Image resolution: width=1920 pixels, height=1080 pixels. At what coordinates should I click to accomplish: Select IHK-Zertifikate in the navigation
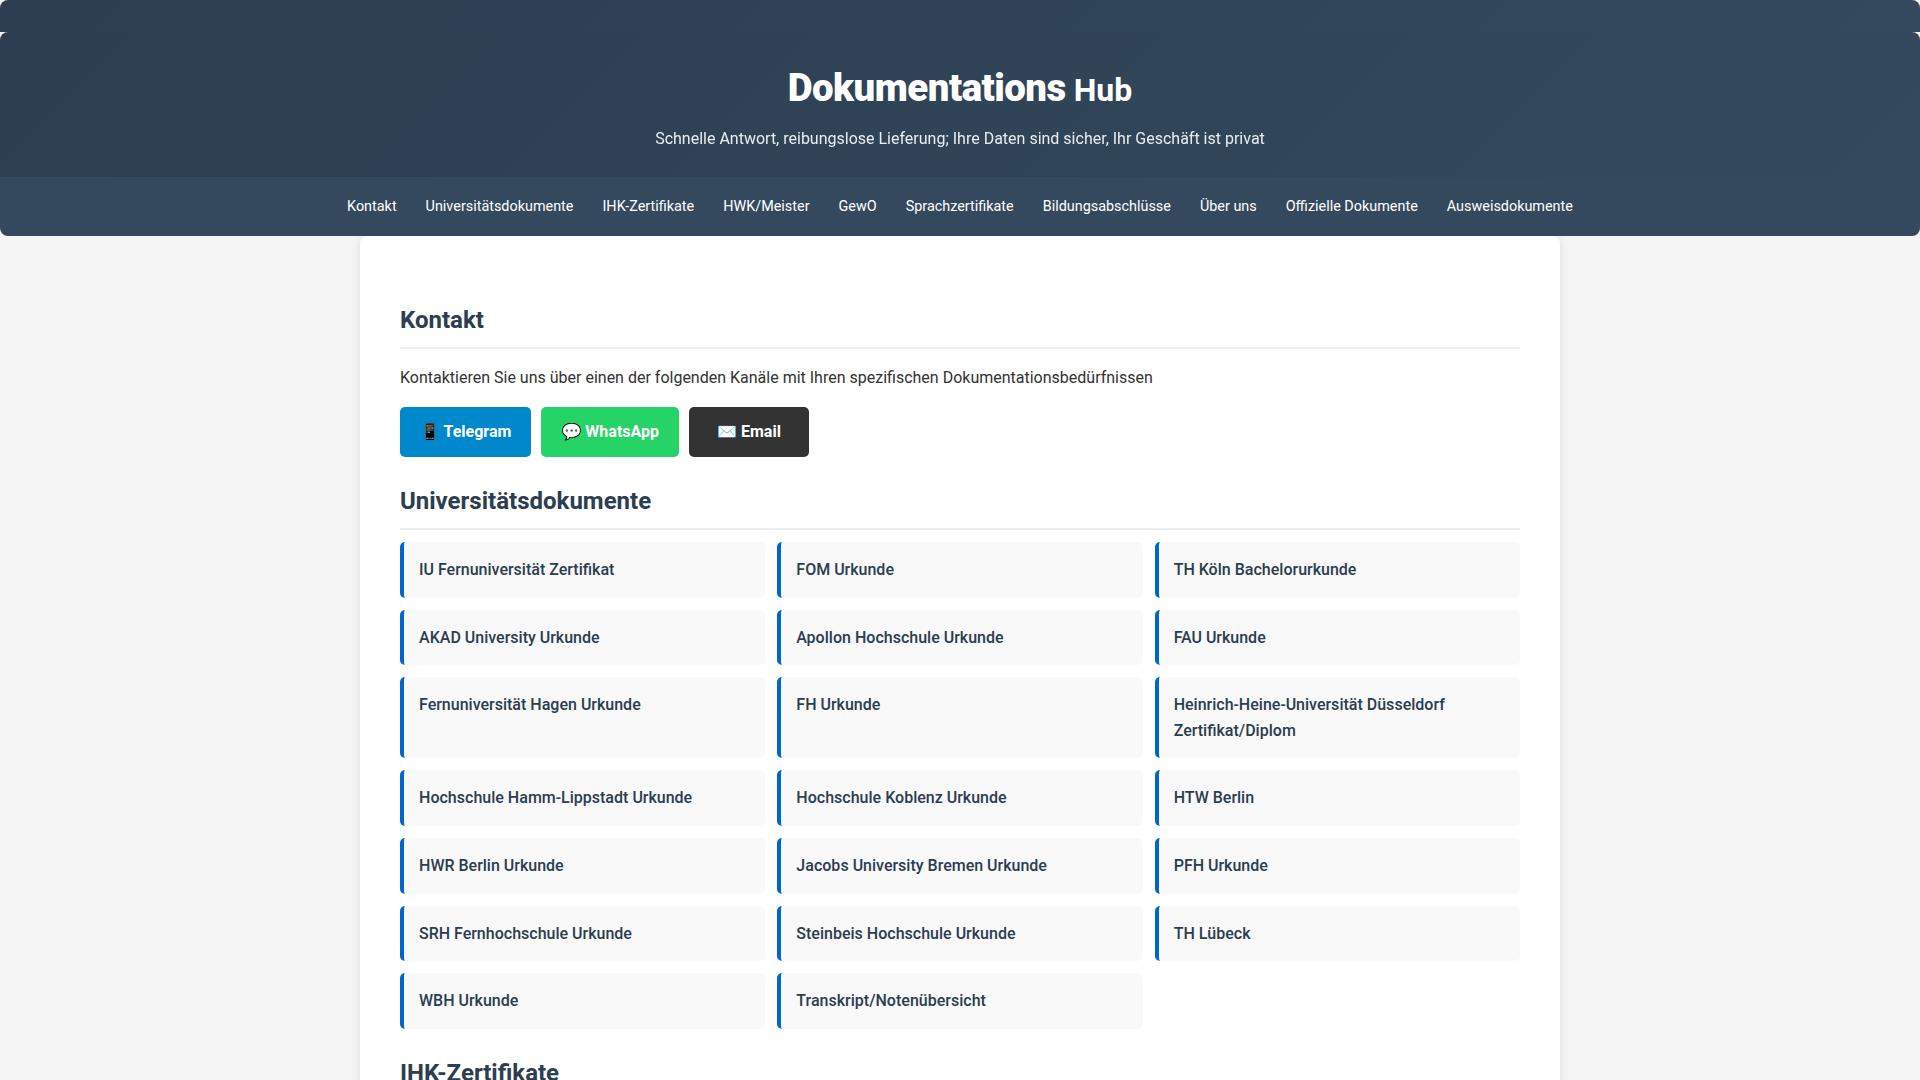(x=648, y=206)
